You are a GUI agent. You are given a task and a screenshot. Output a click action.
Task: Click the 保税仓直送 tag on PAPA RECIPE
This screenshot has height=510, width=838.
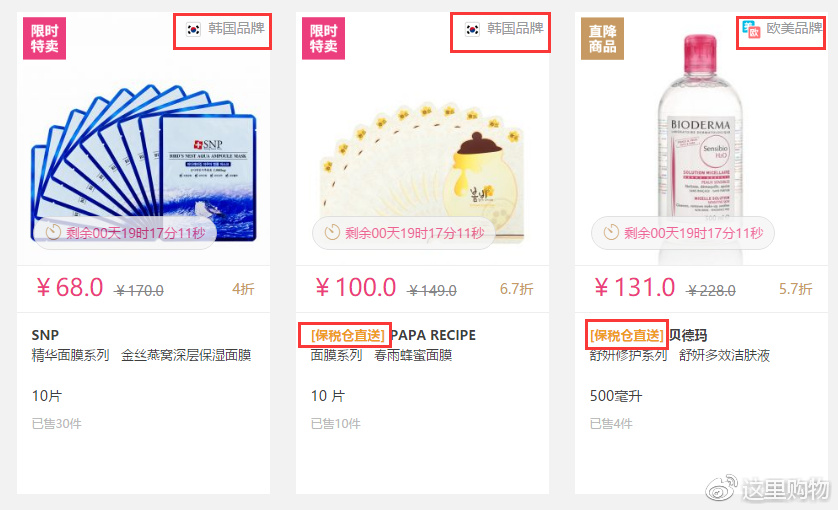(x=347, y=335)
